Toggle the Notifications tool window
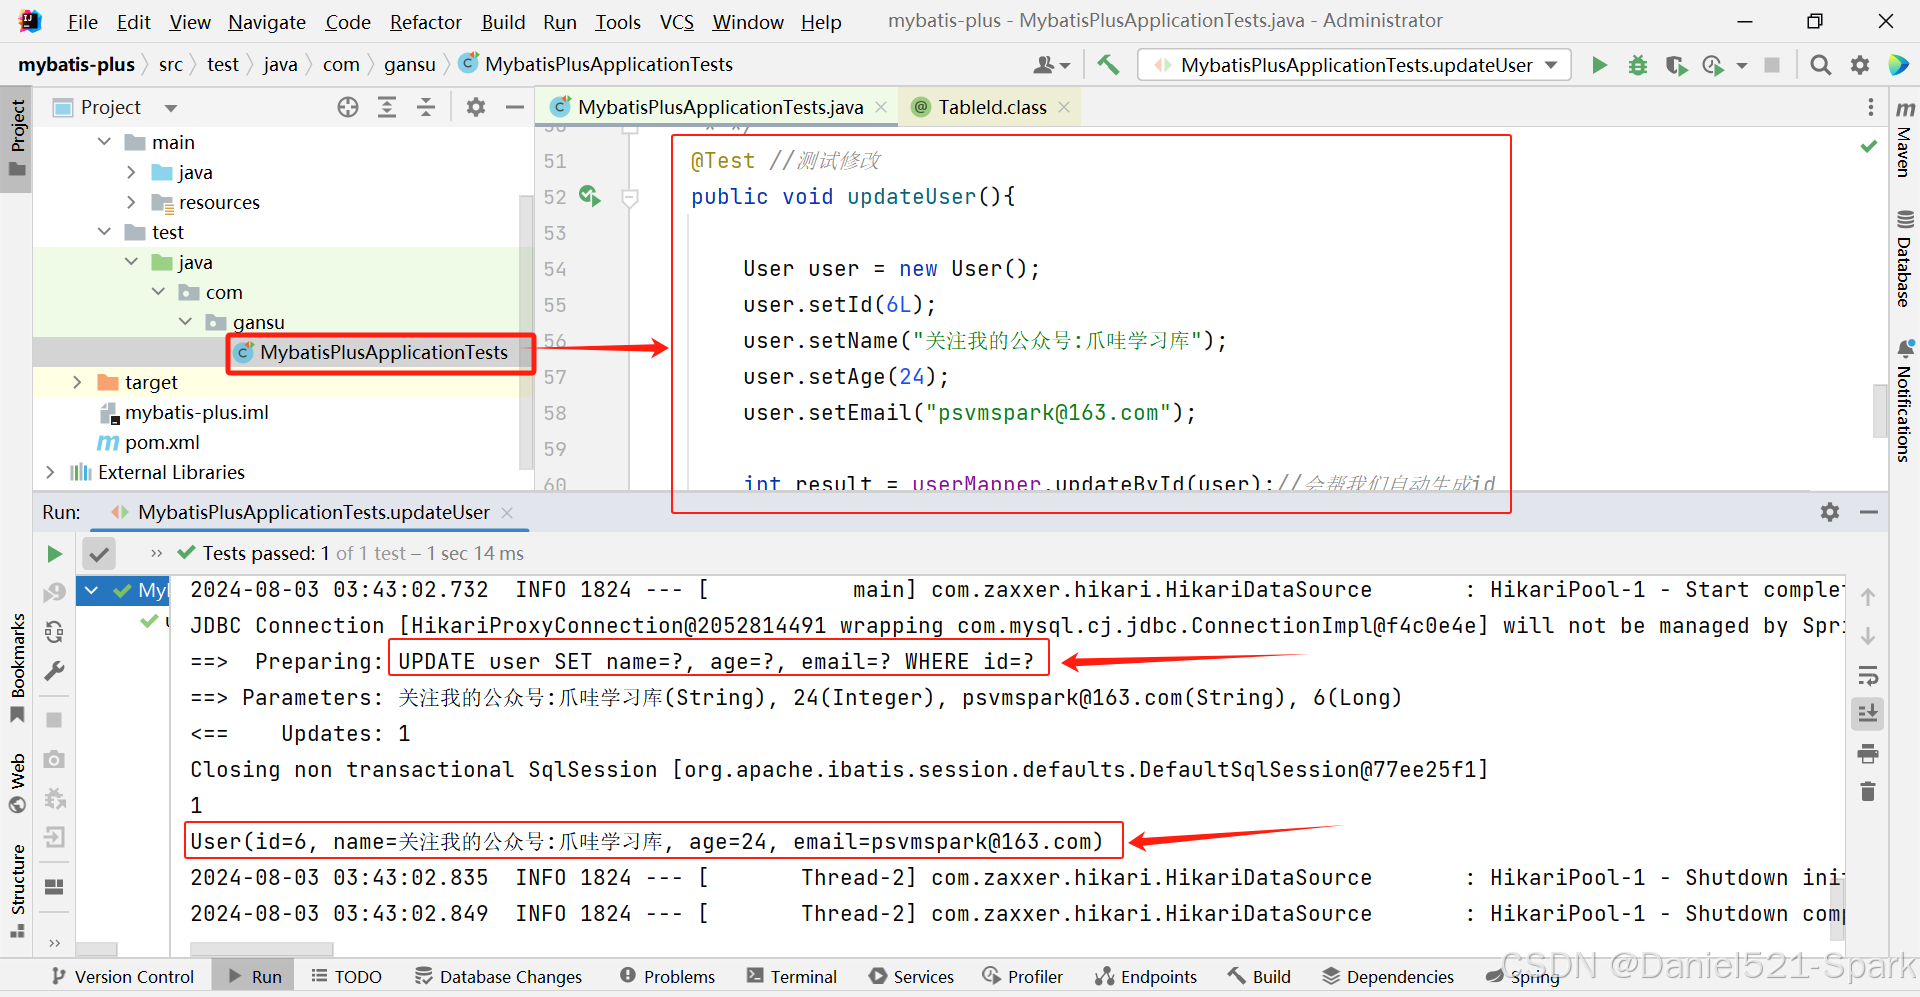Viewport: 1920px width, 997px height. click(1905, 401)
